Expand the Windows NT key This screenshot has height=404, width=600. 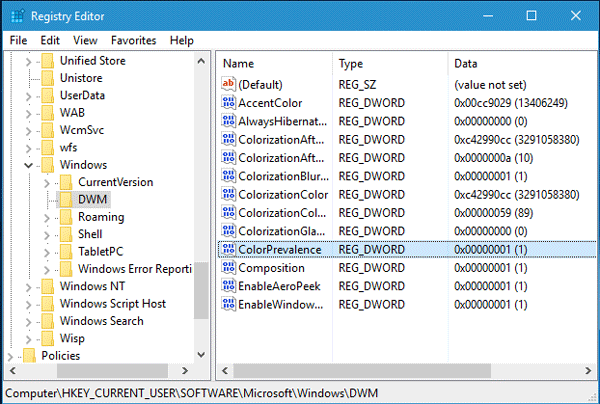(27, 286)
